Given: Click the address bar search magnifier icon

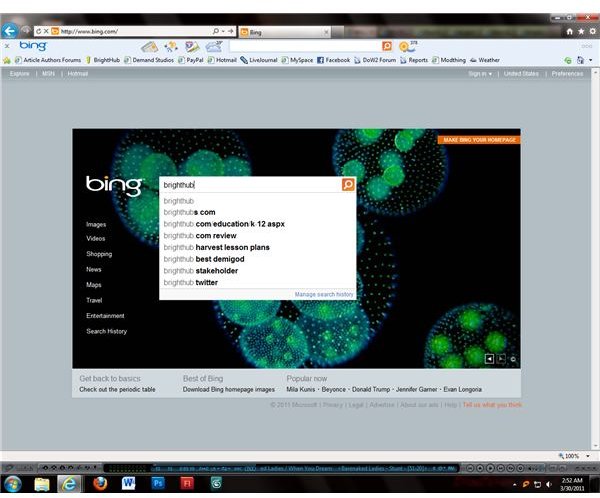Looking at the screenshot, I should (x=215, y=31).
